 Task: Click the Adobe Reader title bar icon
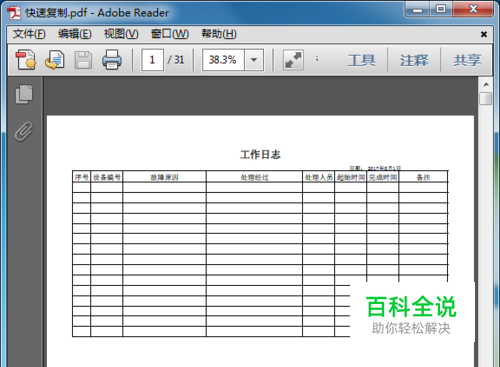14,13
